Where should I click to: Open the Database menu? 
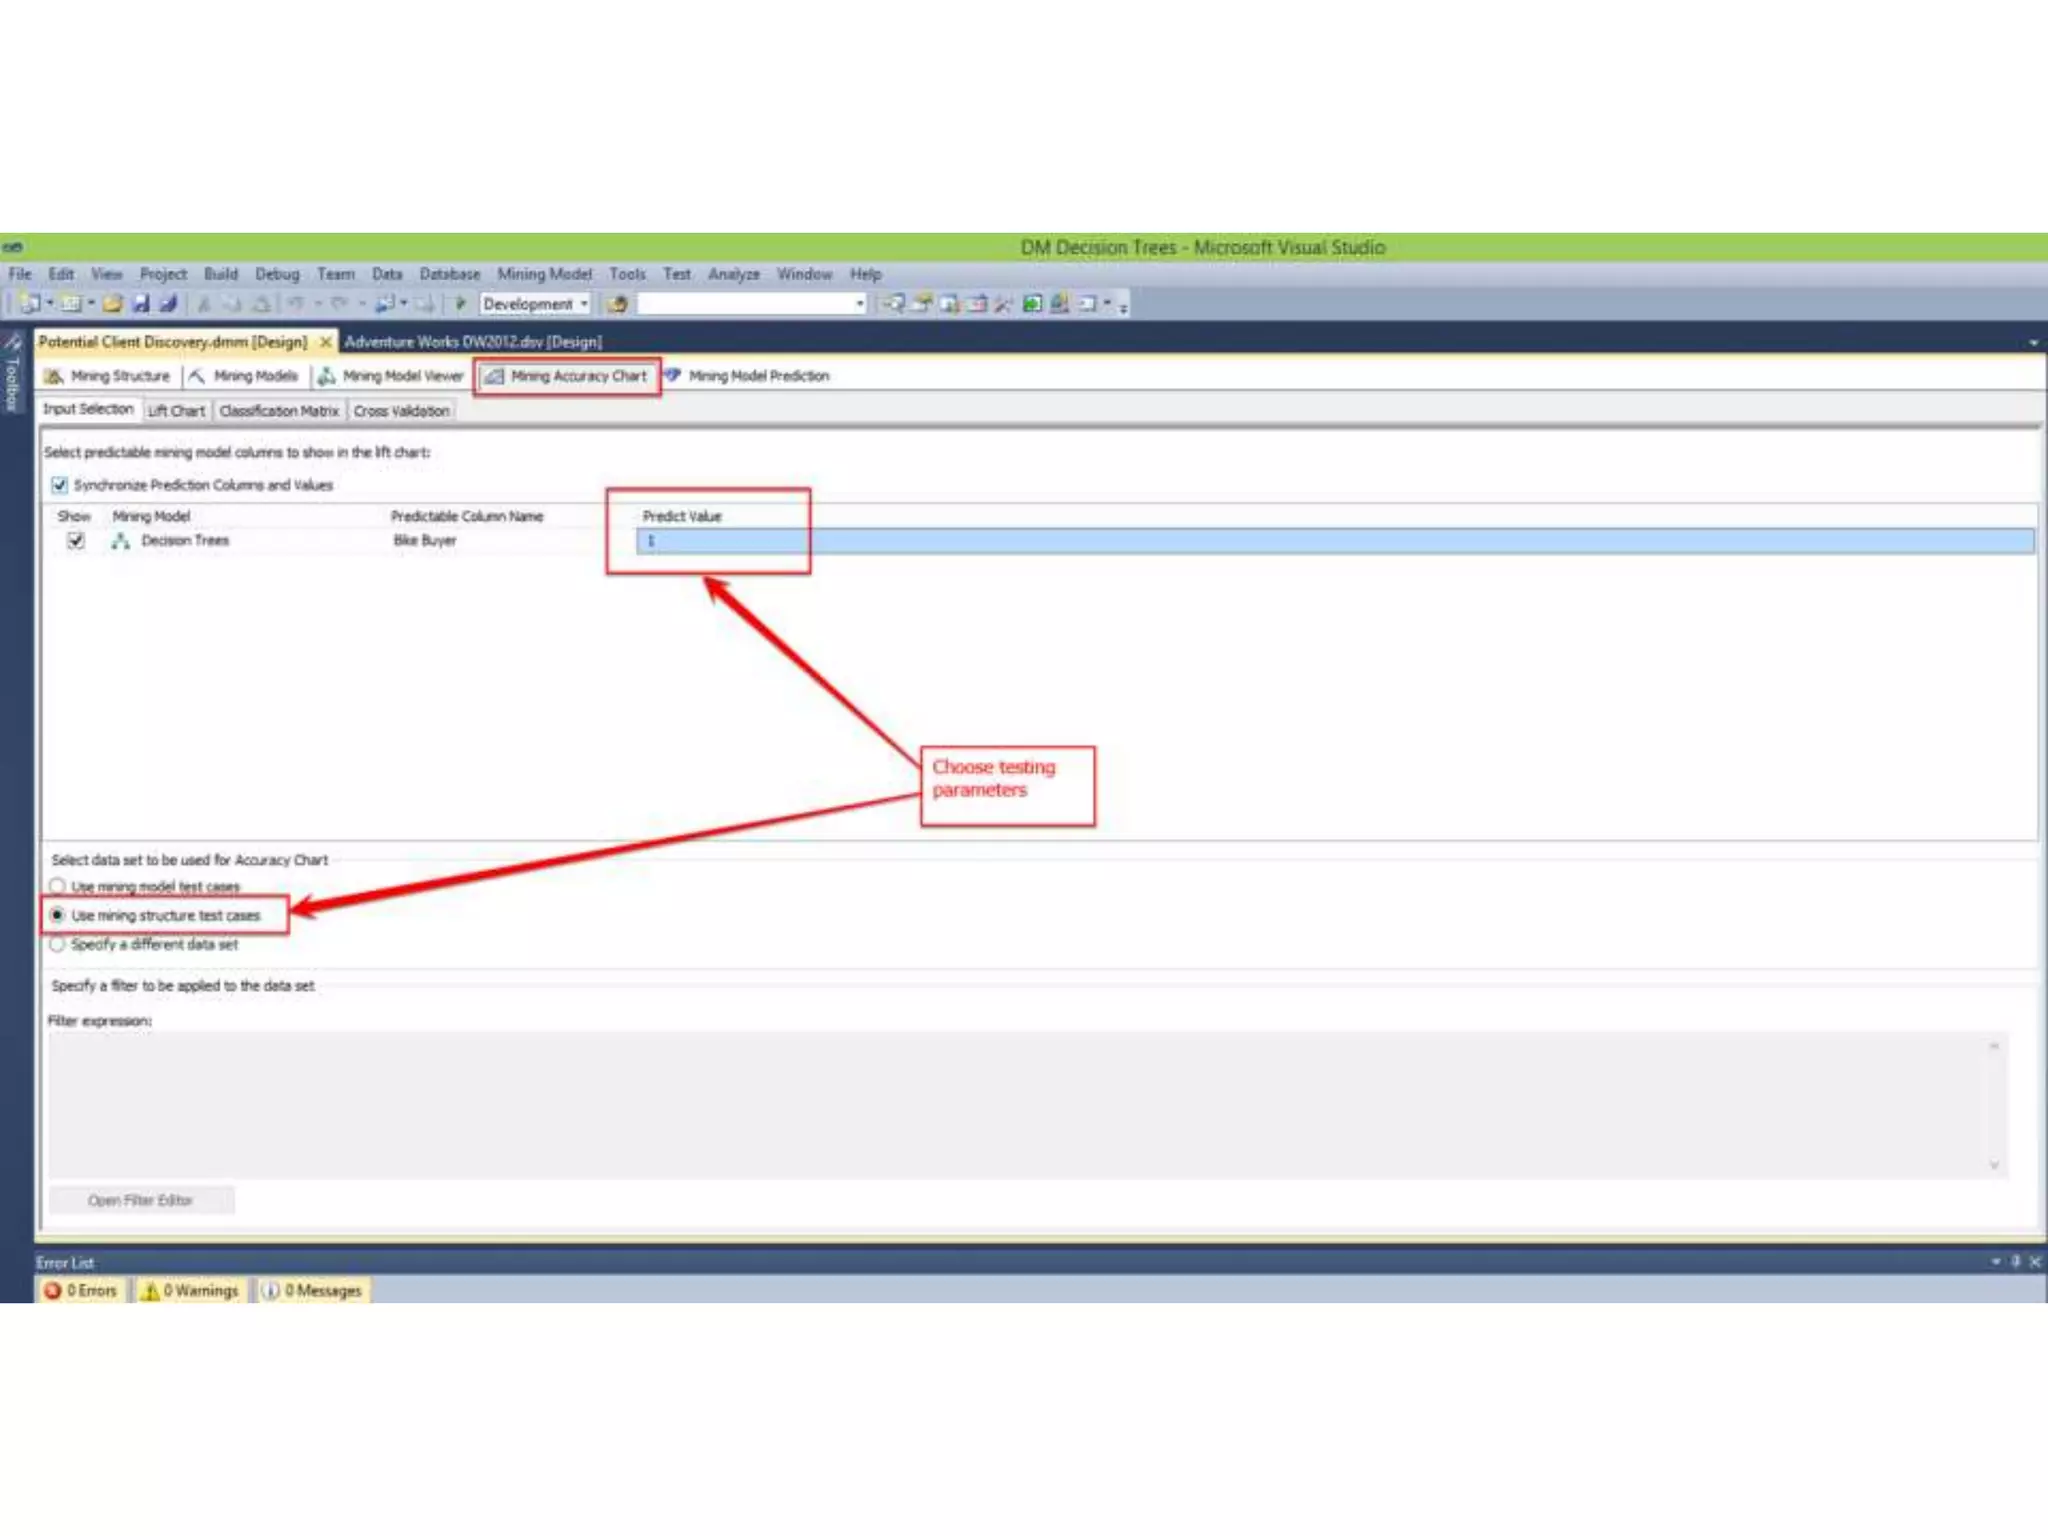(x=449, y=274)
